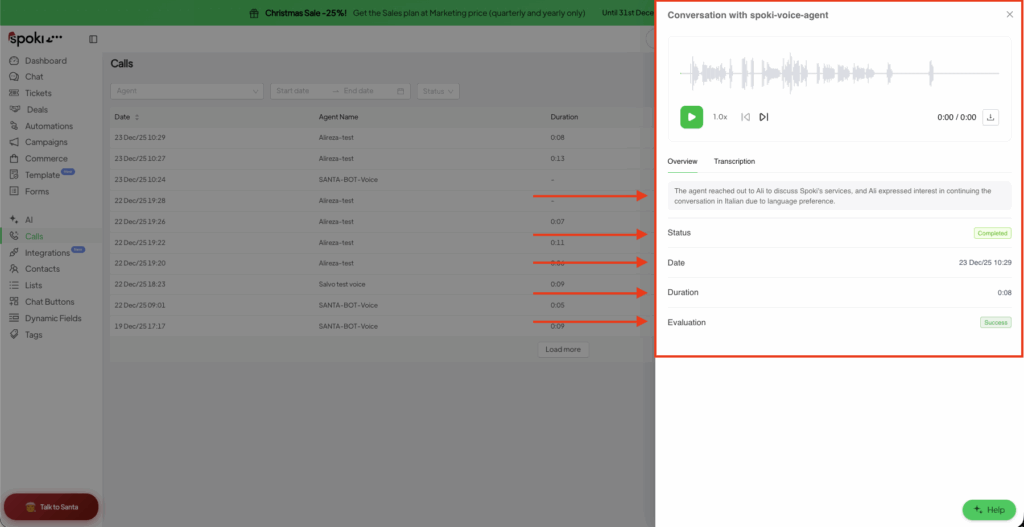Click the Talk to Santa button

[51, 507]
